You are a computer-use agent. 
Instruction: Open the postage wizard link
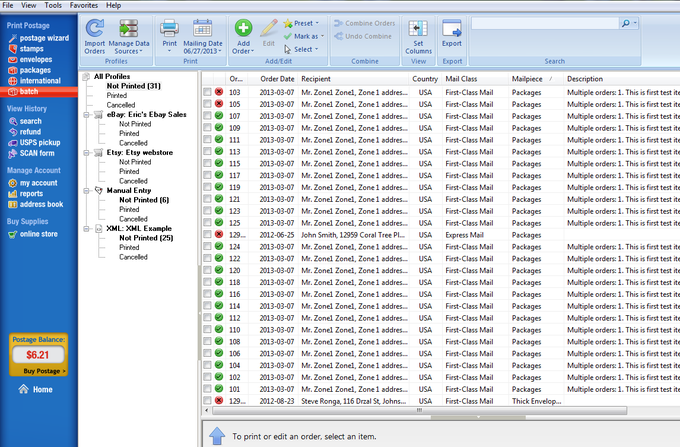tap(45, 37)
